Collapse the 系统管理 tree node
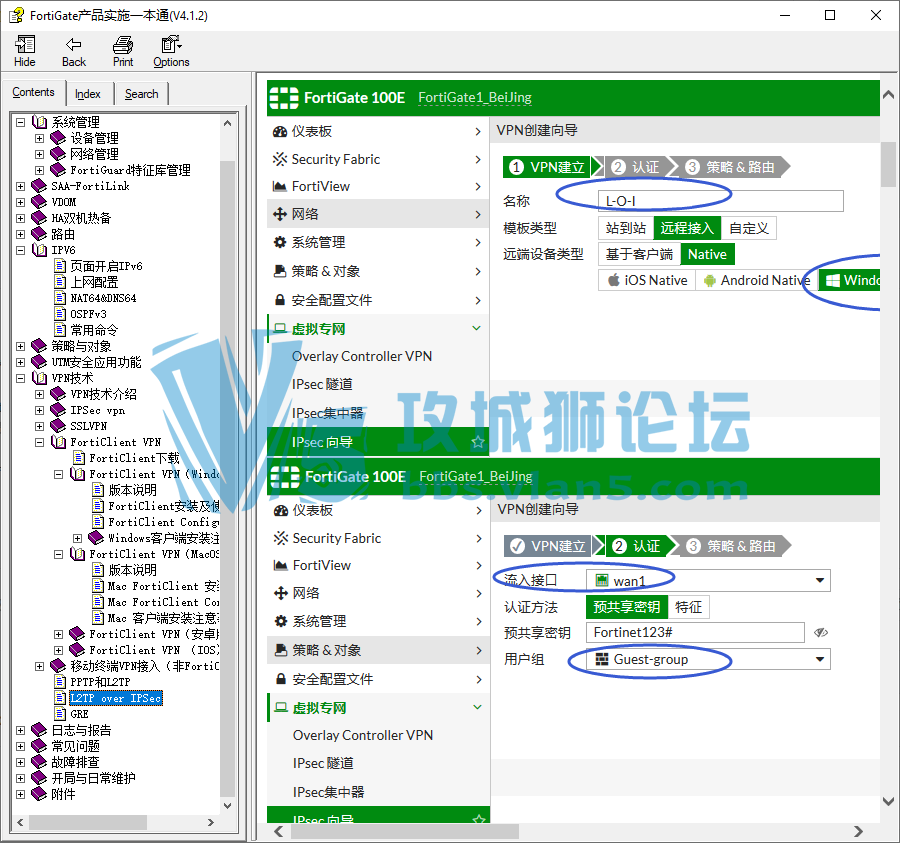 click(x=21, y=122)
